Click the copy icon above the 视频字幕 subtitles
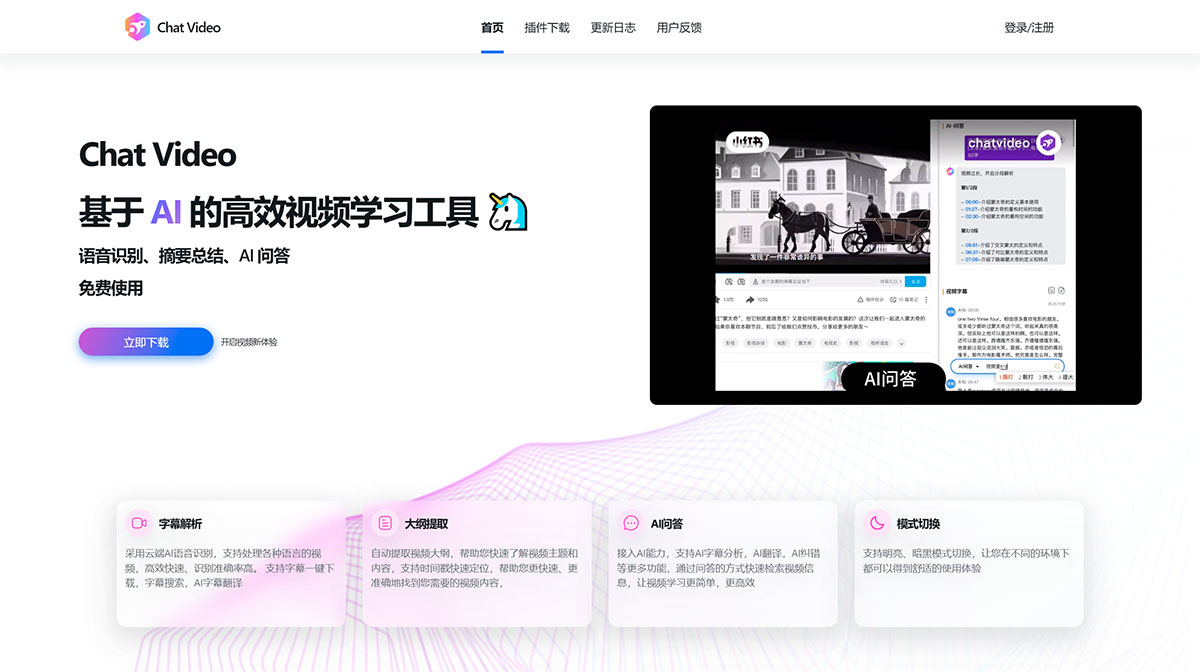1200x672 pixels. 1051,289
